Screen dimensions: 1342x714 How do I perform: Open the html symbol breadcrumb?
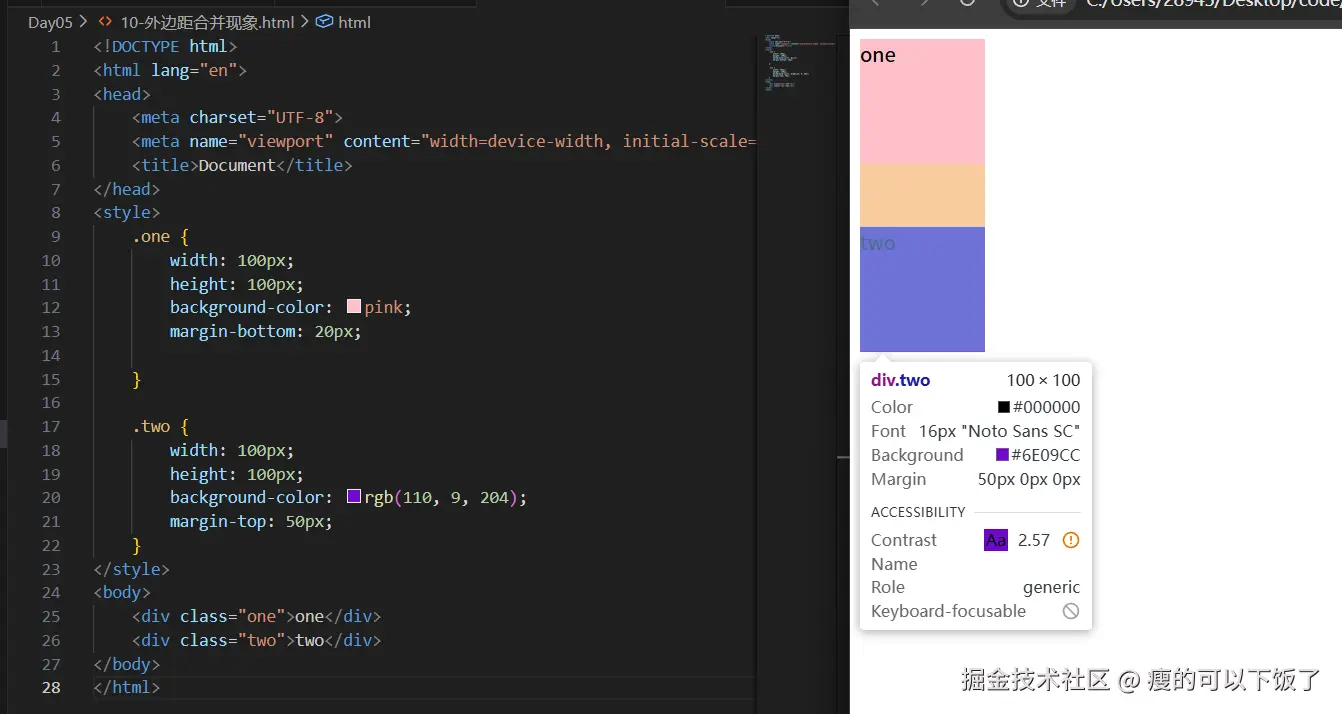click(354, 22)
